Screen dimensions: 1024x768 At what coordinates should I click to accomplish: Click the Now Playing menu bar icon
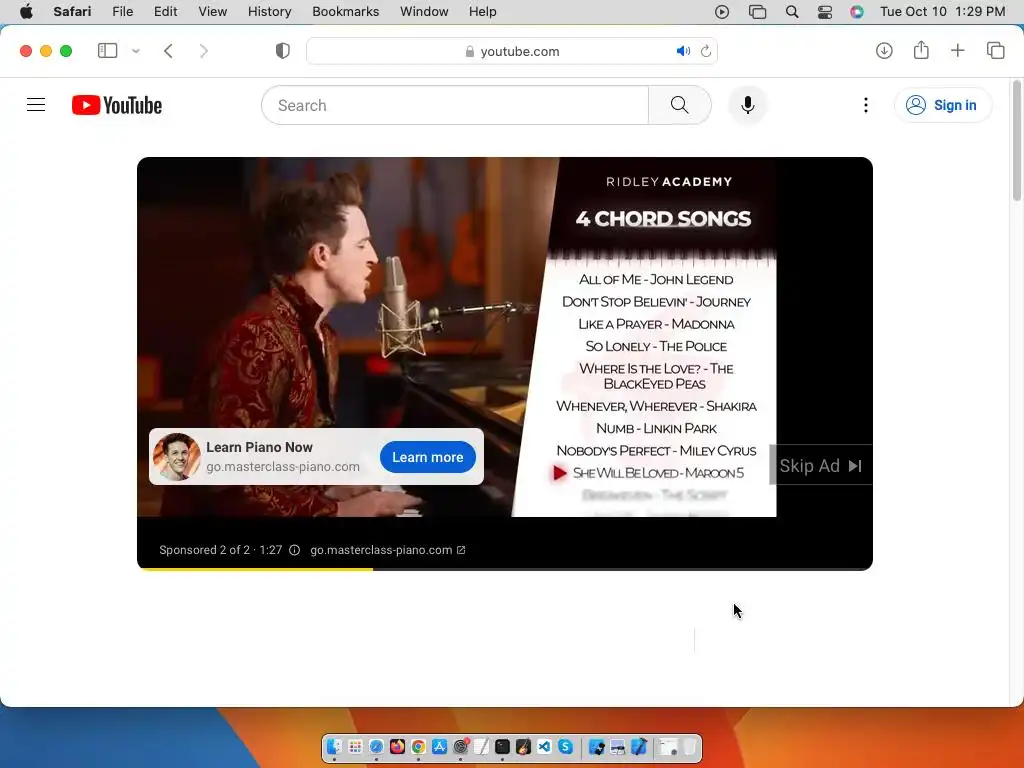pyautogui.click(x=722, y=11)
